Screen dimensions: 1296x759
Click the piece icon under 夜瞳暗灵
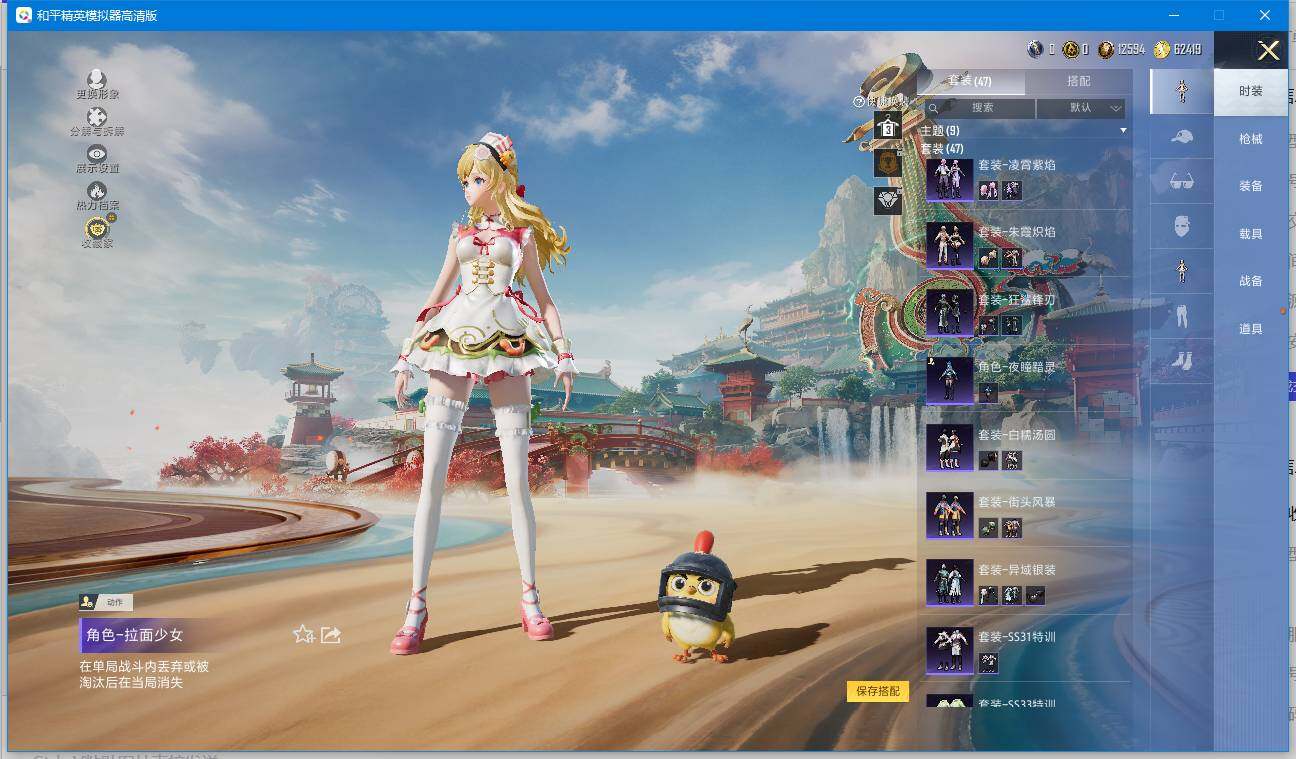pos(988,393)
